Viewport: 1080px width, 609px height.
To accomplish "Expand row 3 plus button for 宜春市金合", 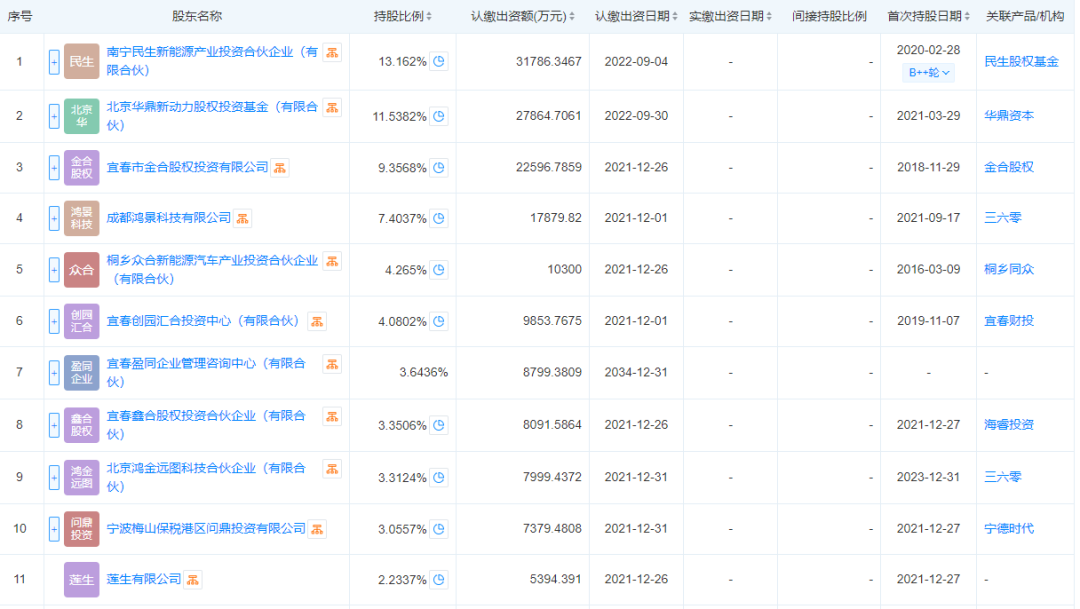I will (x=54, y=167).
